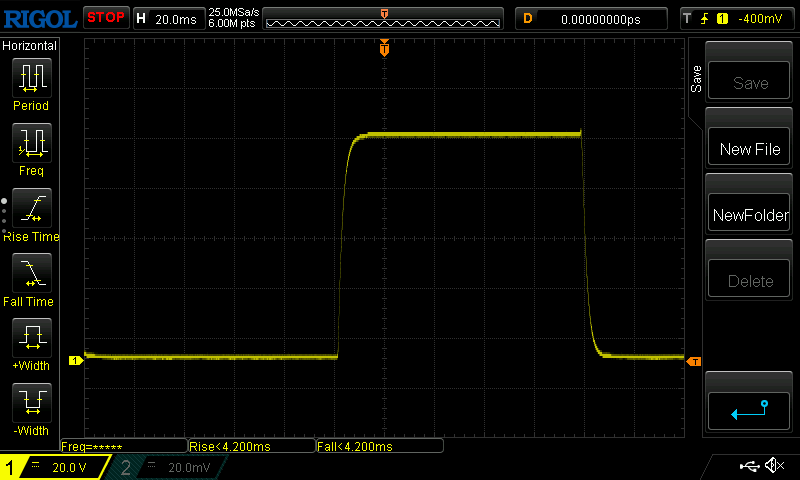Click the muted speaker sound icon
The width and height of the screenshot is (800, 480).
click(774, 465)
